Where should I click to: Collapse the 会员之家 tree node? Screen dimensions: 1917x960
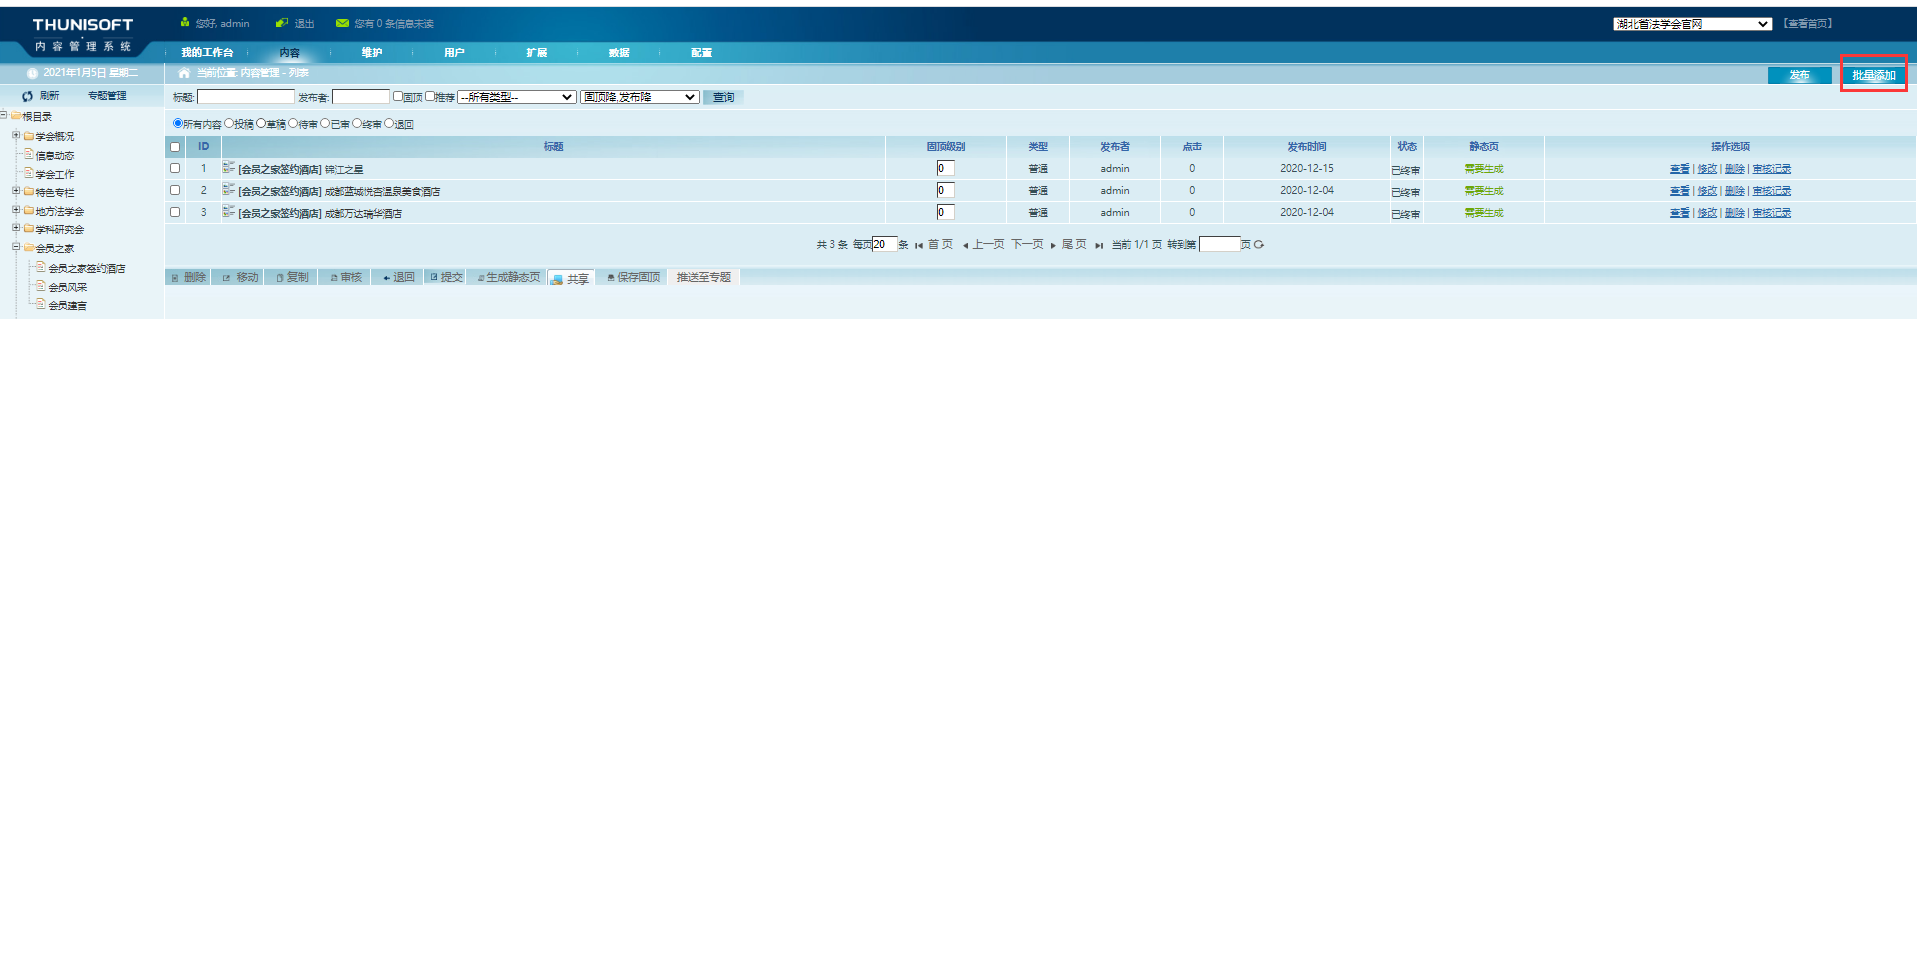[x=16, y=247]
